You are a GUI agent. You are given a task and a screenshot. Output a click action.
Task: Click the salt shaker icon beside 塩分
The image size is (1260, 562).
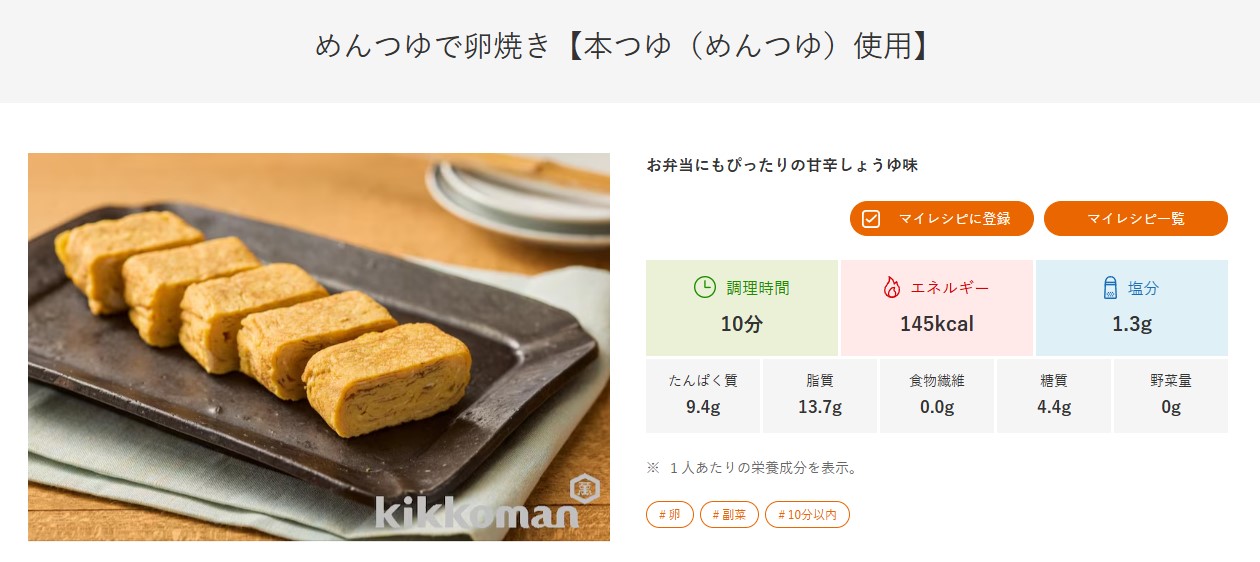(1109, 288)
